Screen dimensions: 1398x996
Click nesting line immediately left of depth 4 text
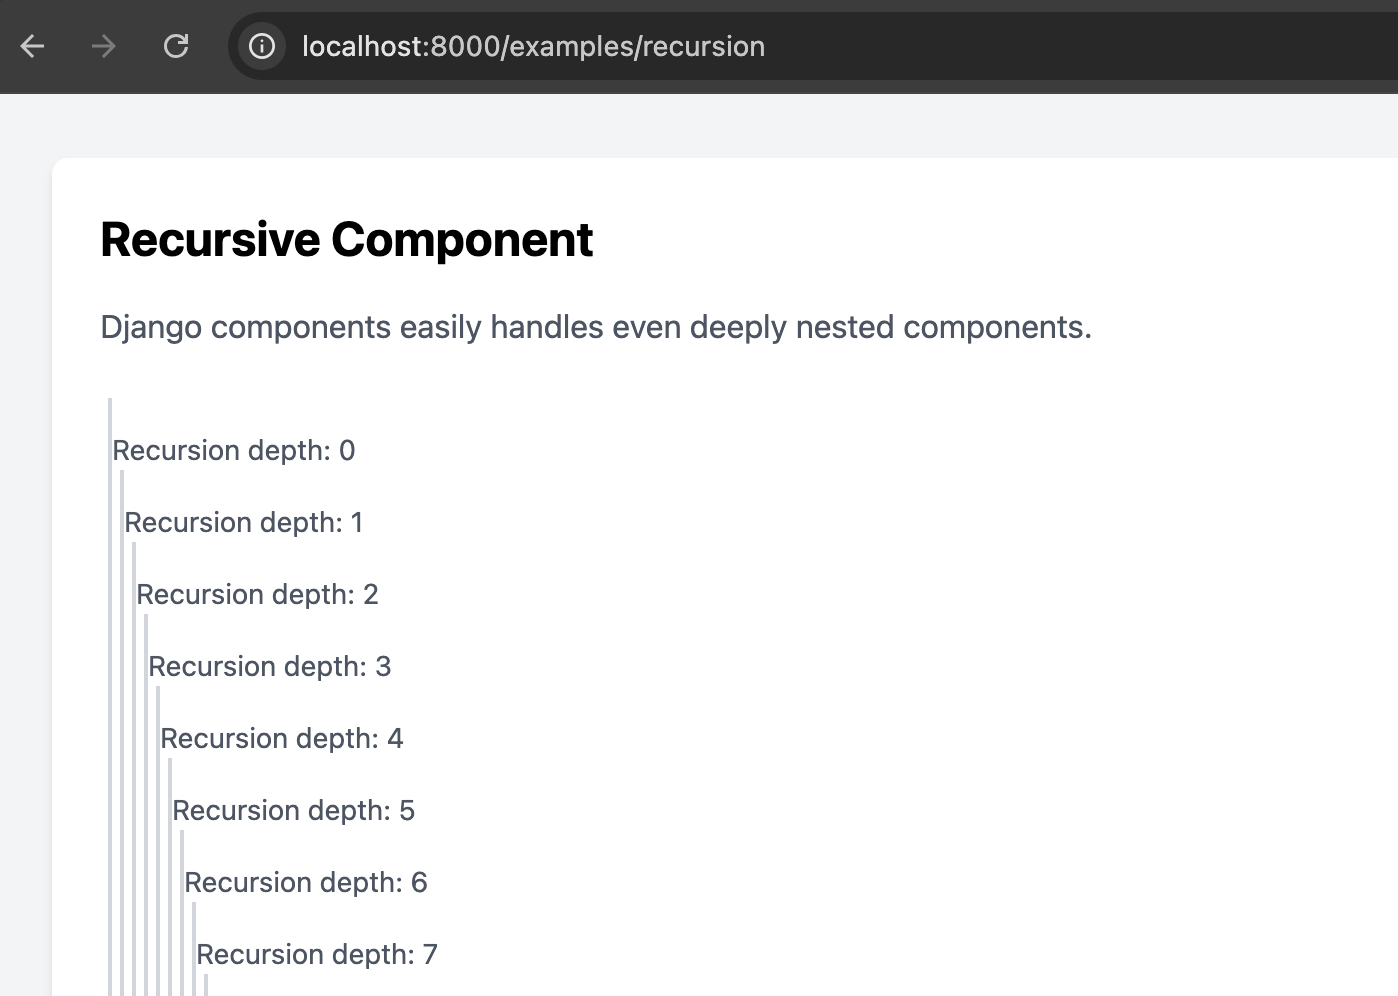coord(158,739)
